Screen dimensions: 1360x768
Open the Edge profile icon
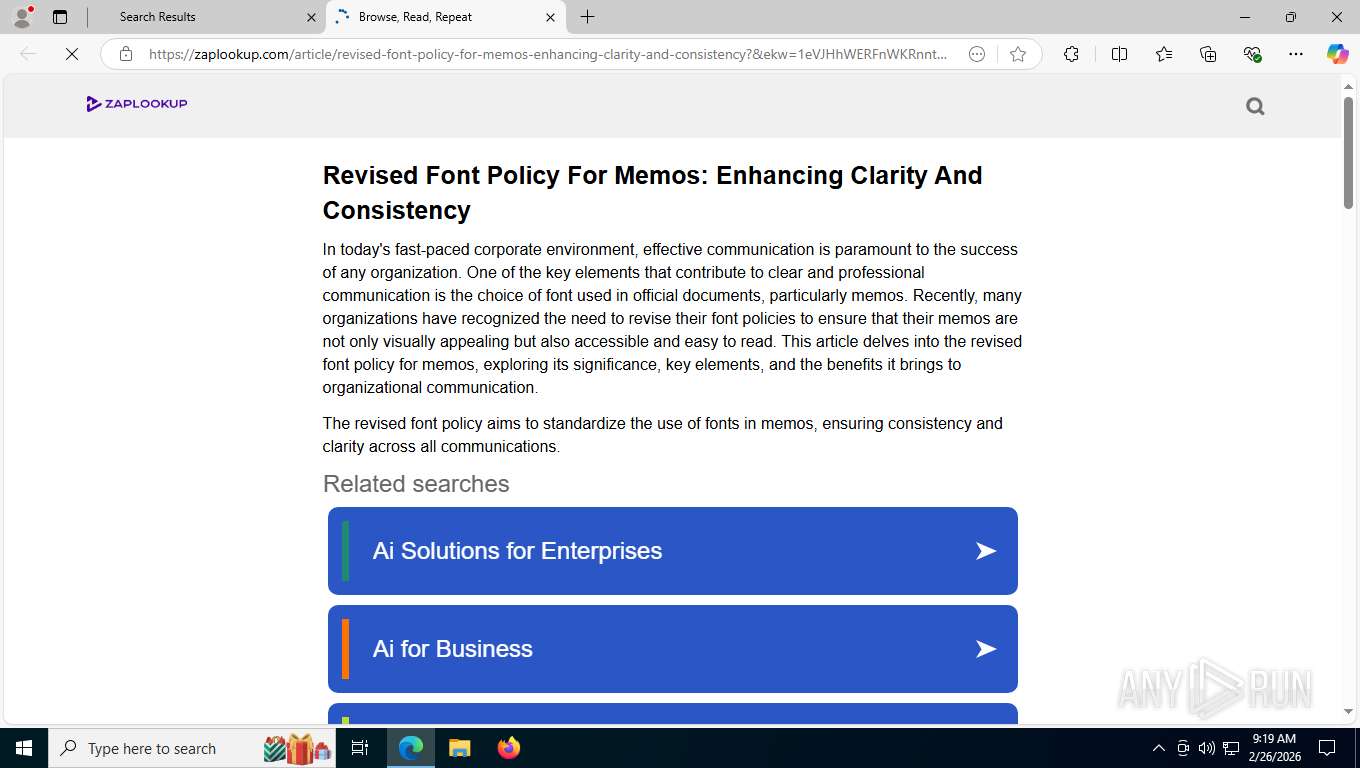(x=22, y=17)
